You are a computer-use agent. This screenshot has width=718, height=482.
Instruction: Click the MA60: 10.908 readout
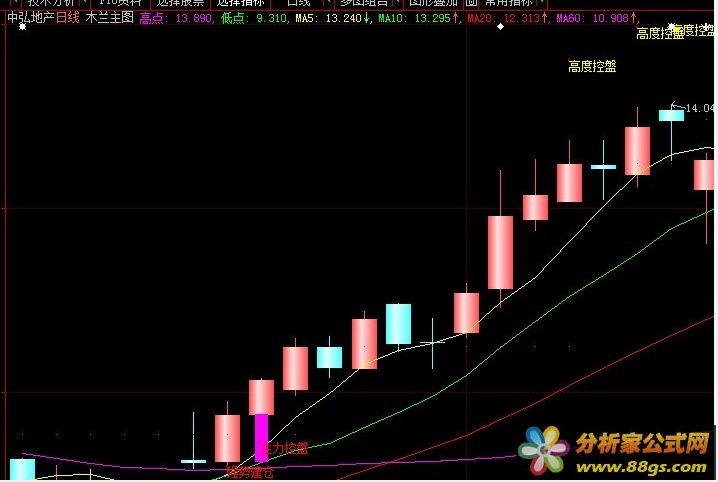[x=596, y=18]
